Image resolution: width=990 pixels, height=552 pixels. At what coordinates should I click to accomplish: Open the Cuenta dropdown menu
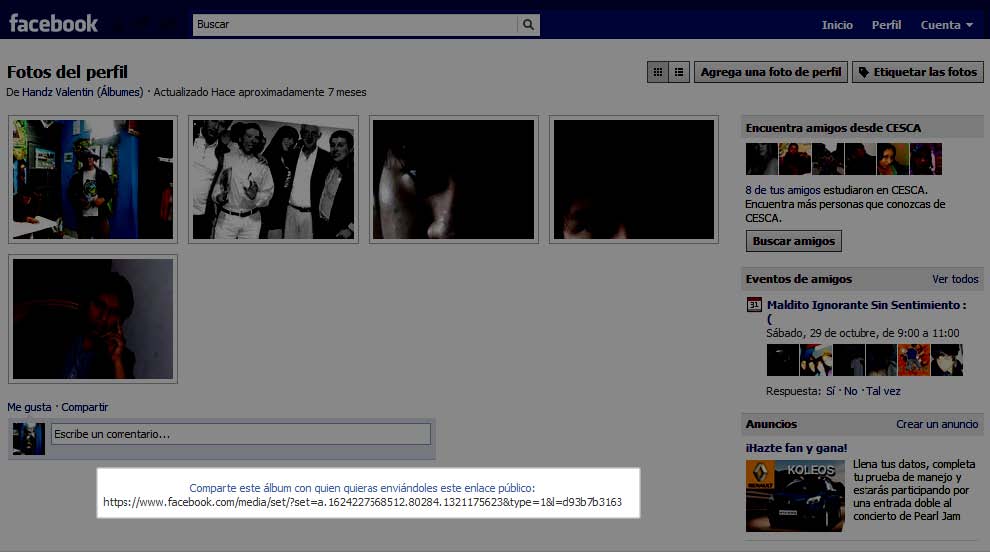click(946, 25)
